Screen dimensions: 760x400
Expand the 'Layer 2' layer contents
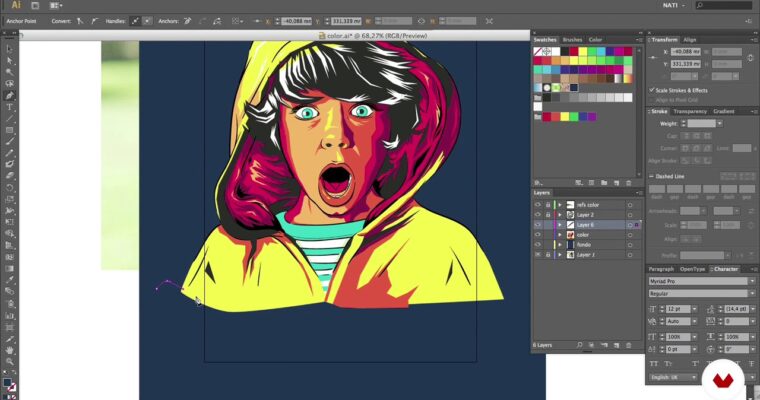tap(559, 215)
